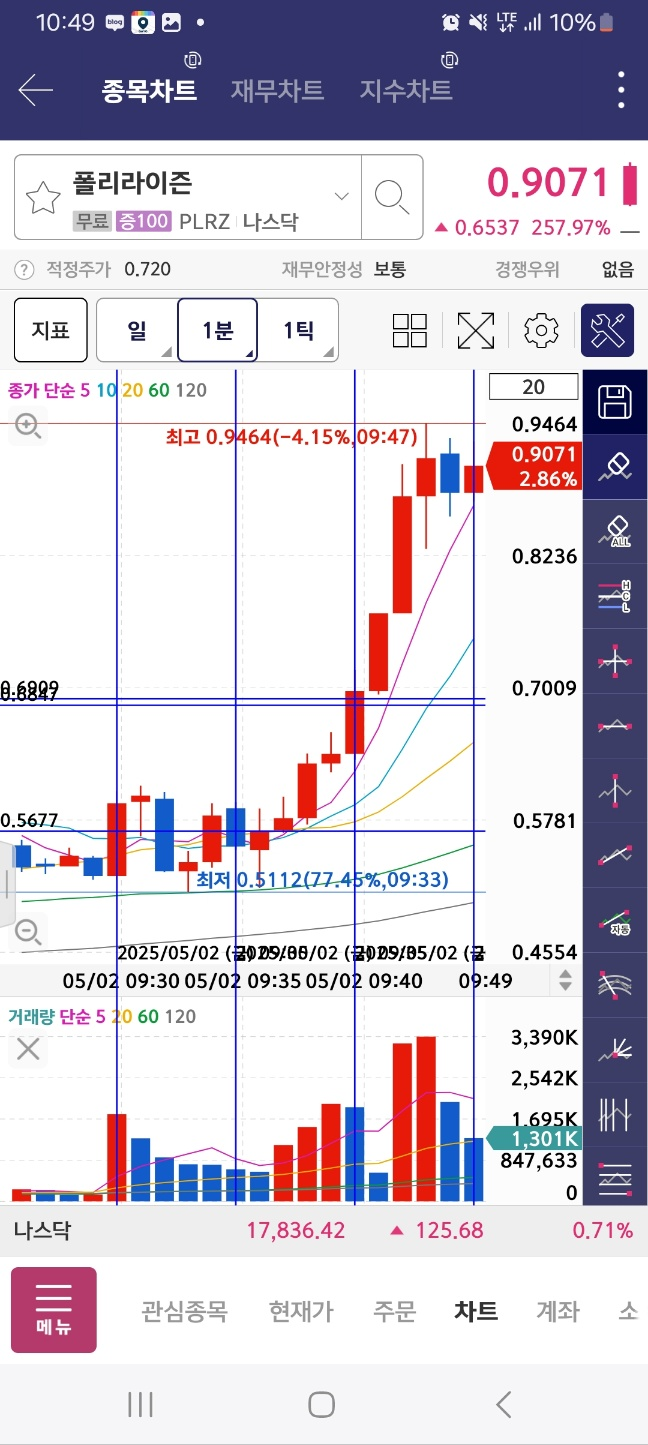Open the multi-chart grid layout icon

coord(410,330)
